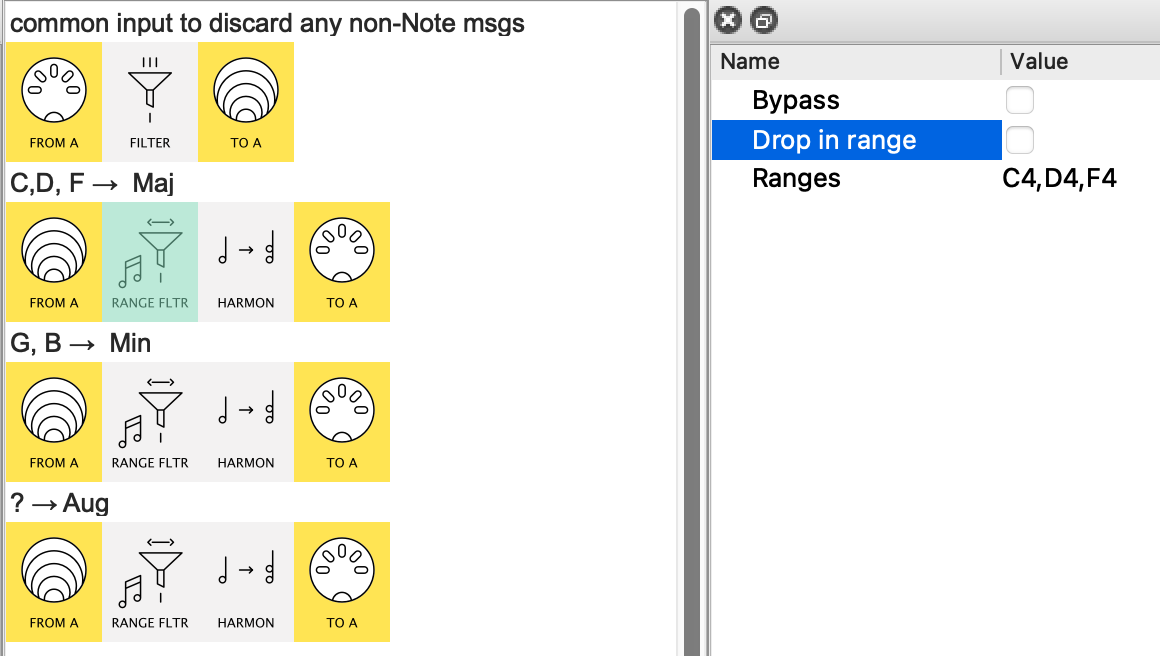Click RANGE FLTR in G, B Min row

pyautogui.click(x=150, y=422)
